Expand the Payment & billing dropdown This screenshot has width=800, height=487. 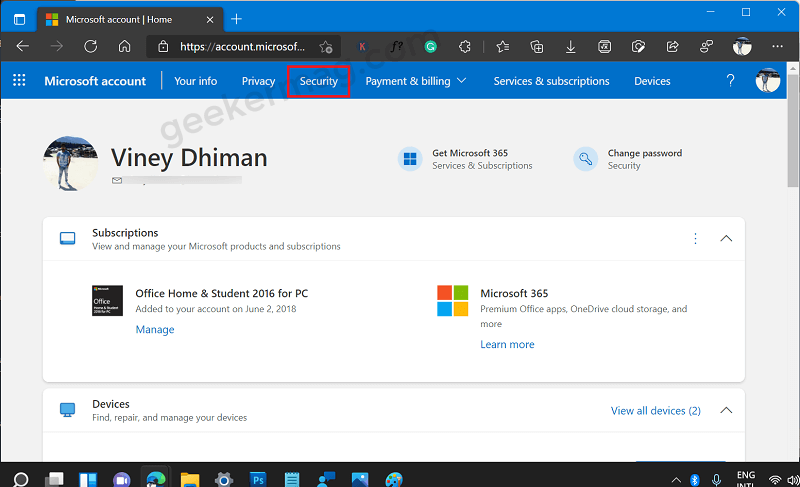416,81
